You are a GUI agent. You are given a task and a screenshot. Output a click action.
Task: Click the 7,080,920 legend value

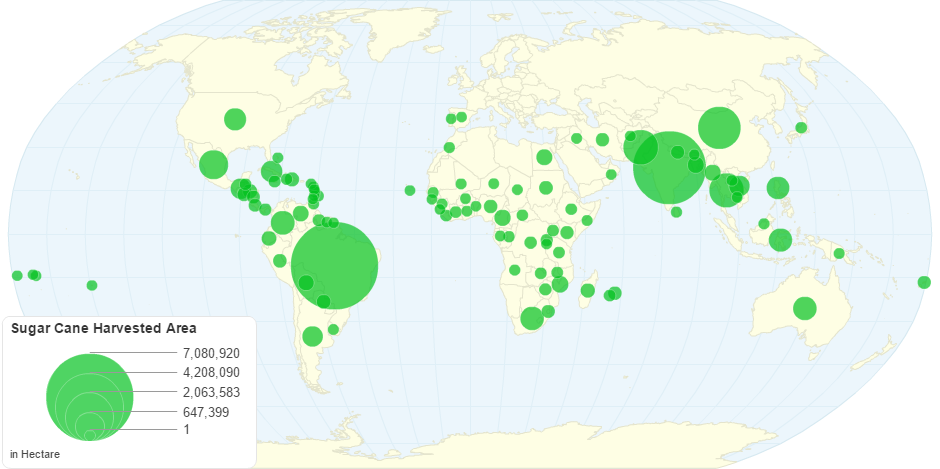click(x=211, y=353)
